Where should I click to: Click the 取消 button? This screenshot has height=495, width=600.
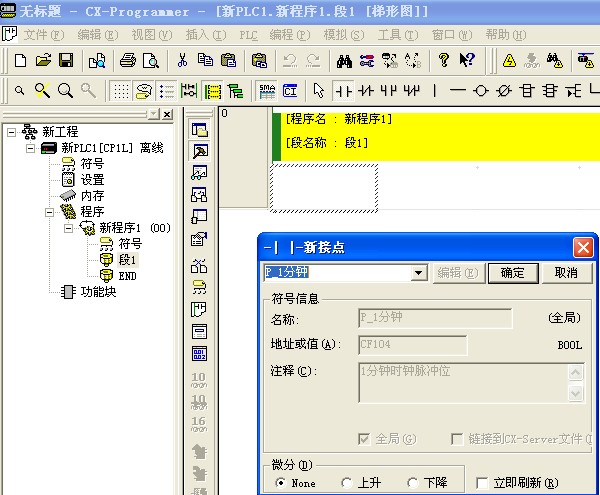566,273
